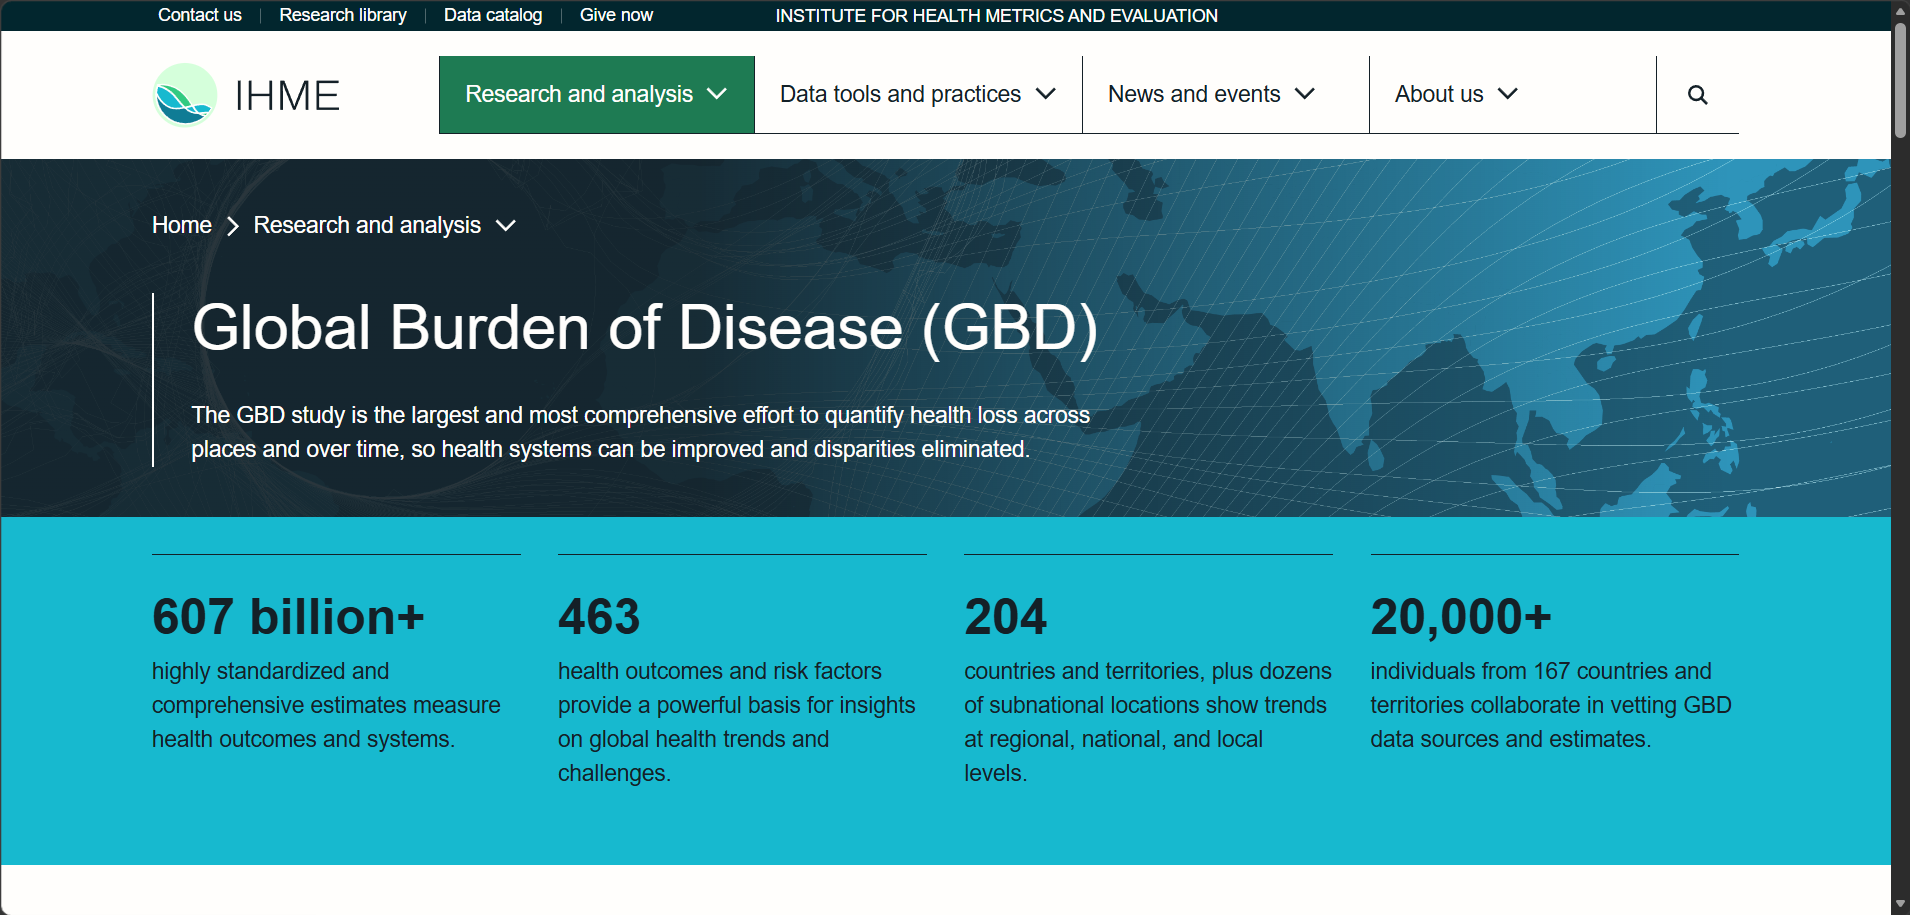Expand the Research and analysis nav chevron
This screenshot has width=1910, height=915.
coord(717,94)
